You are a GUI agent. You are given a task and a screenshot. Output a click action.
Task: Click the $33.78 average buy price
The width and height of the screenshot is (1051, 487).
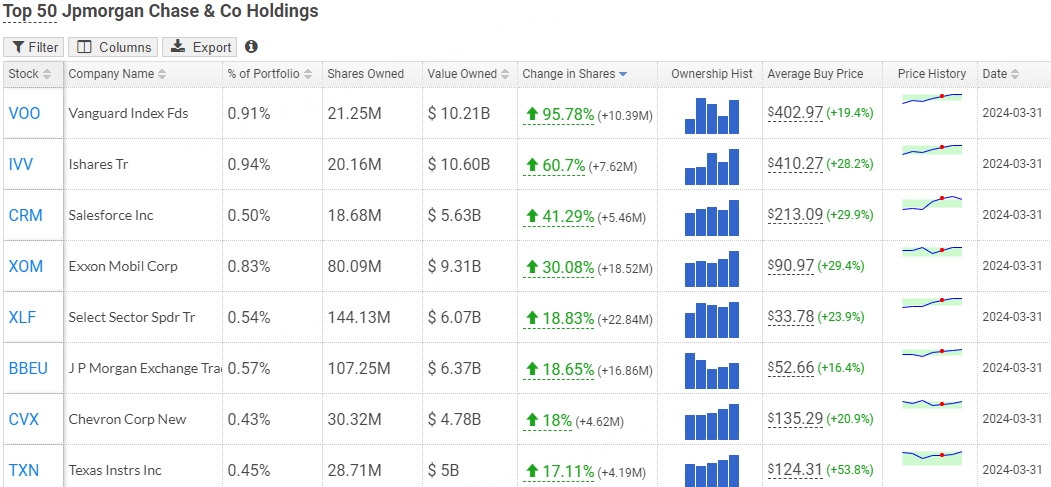click(x=791, y=317)
